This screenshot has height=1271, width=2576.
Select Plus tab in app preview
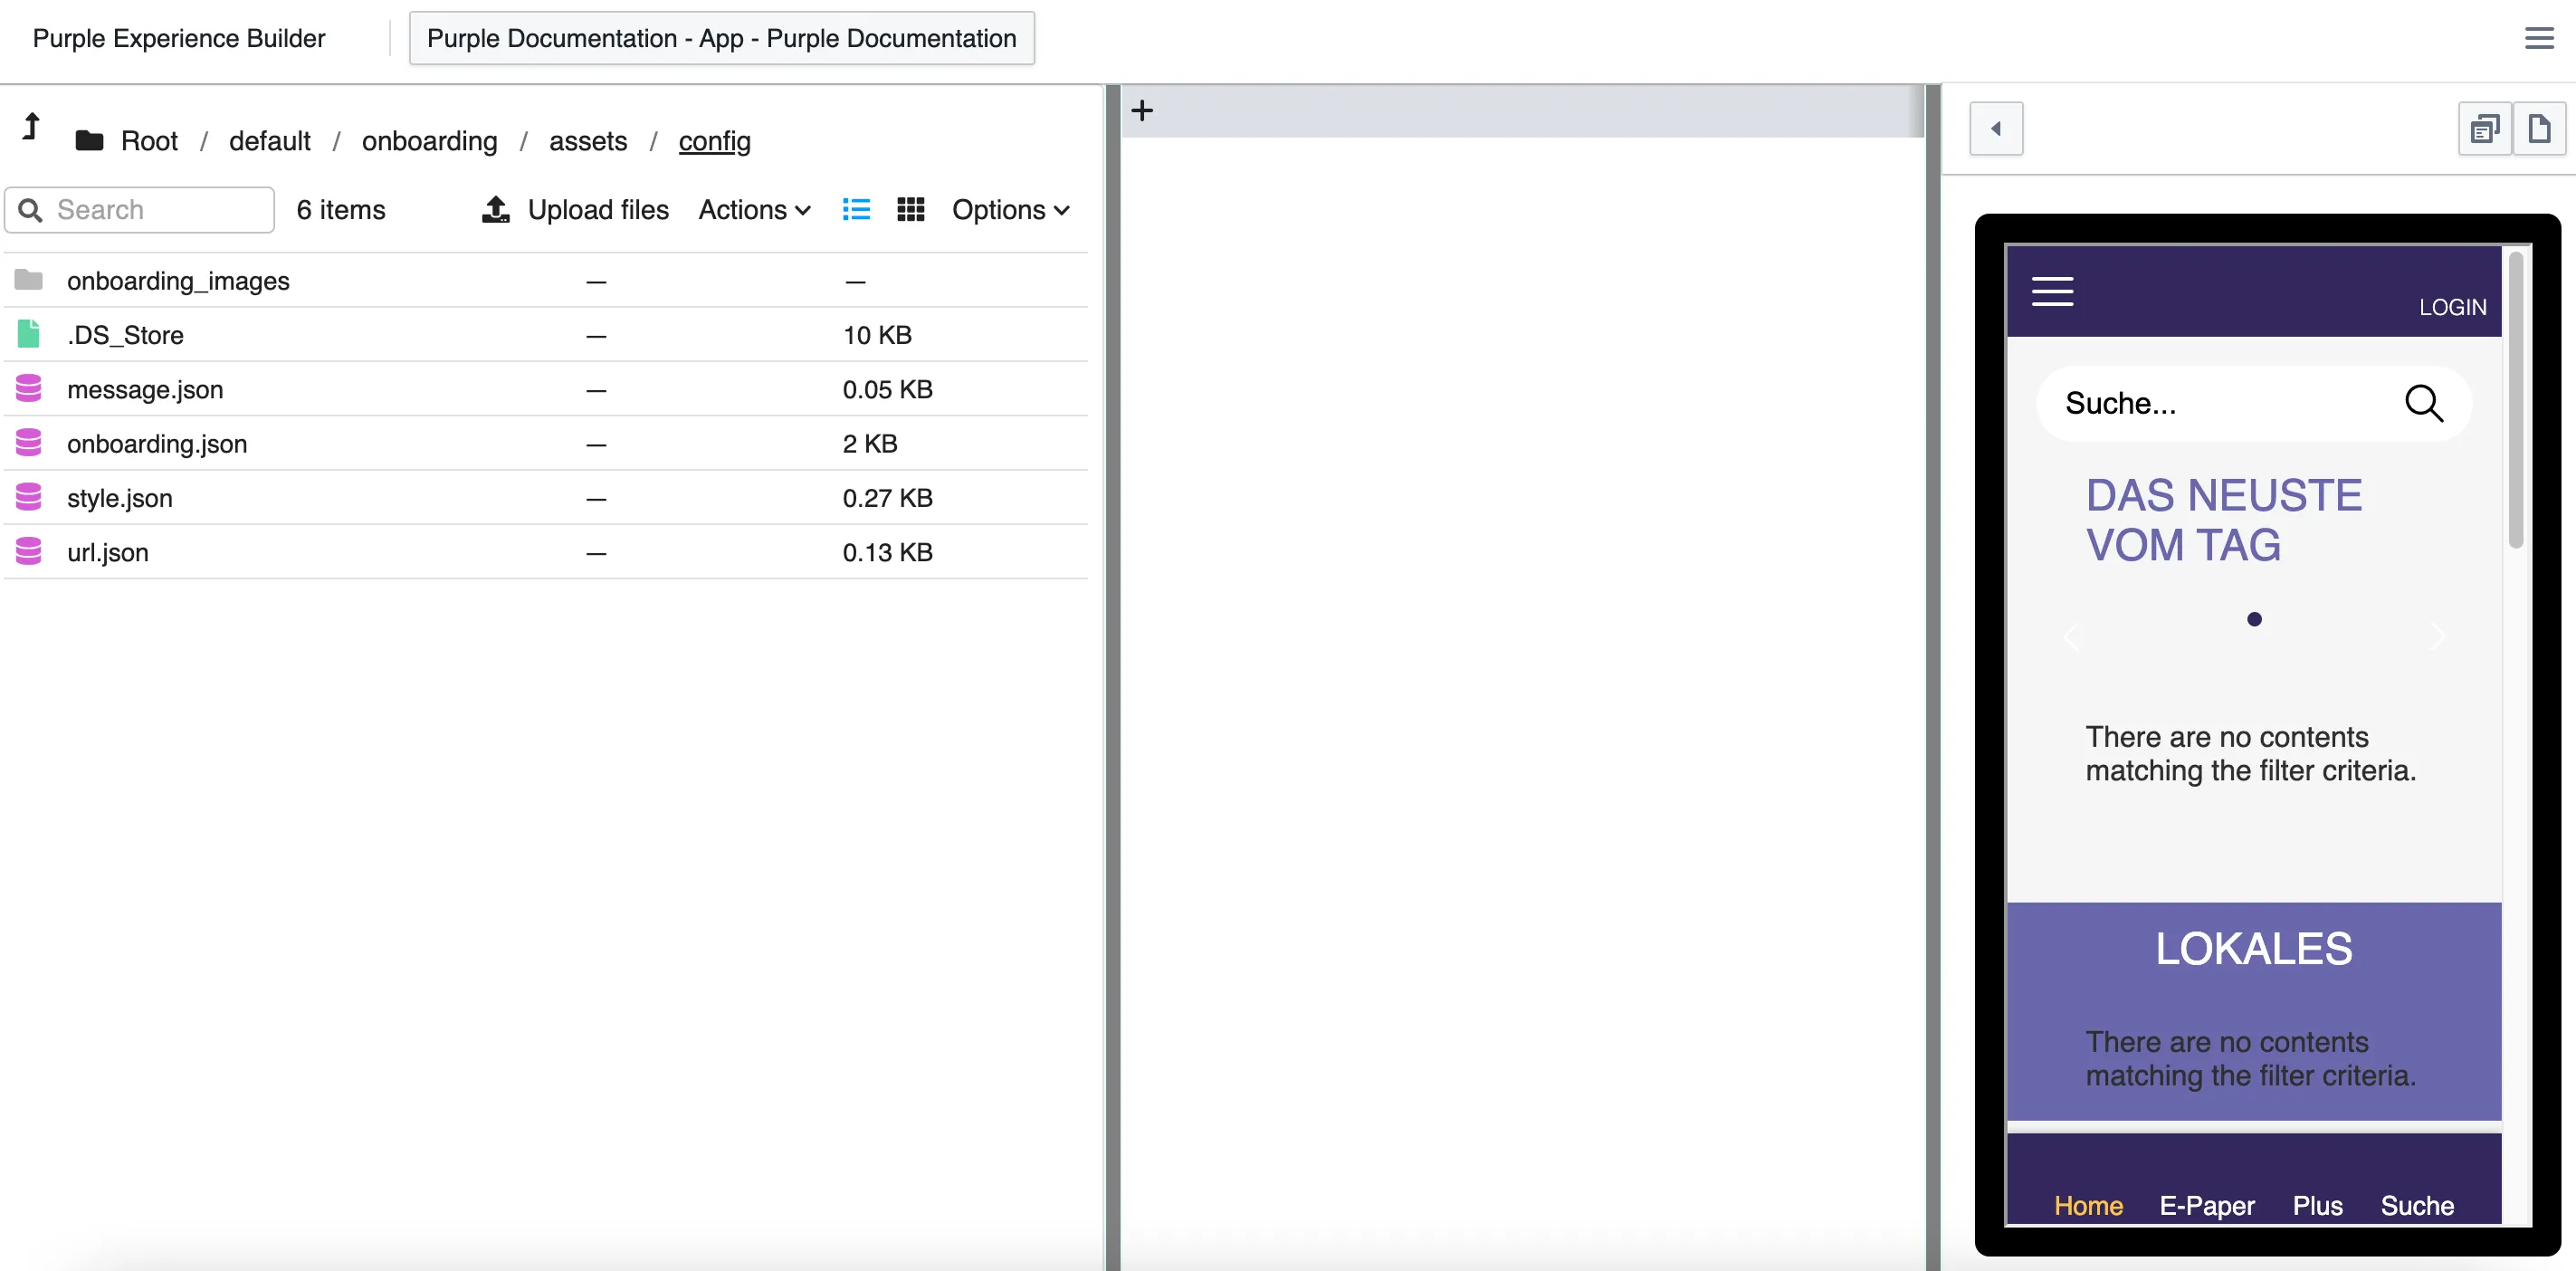pos(2317,1205)
